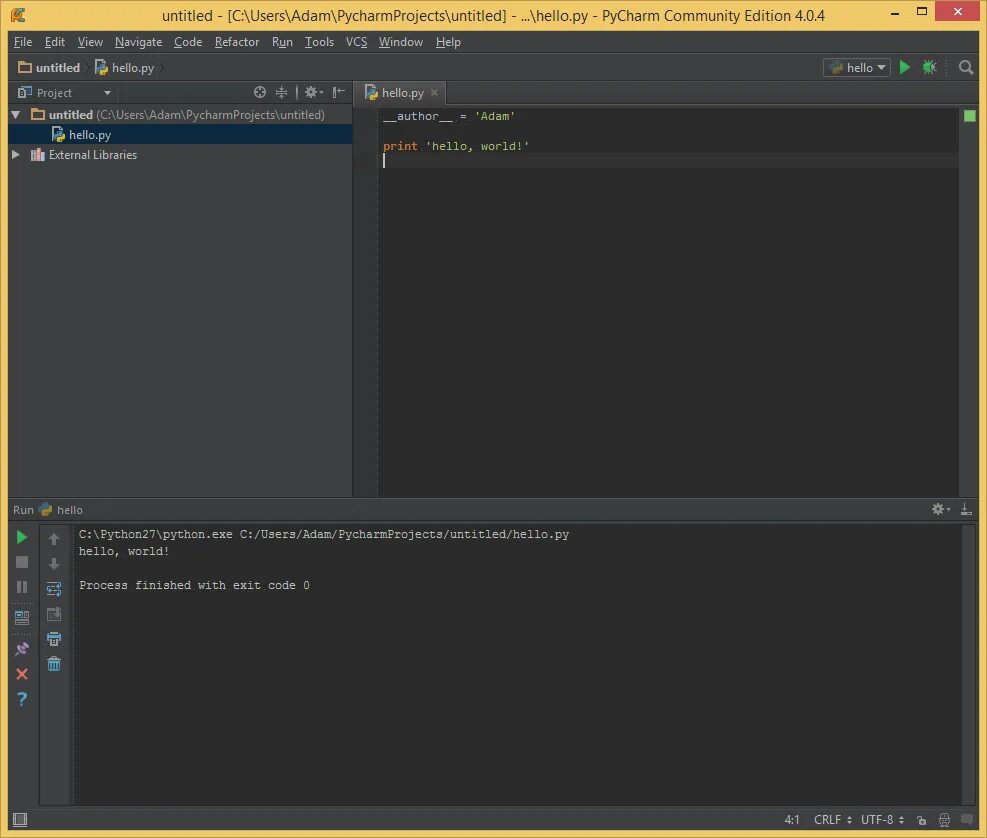
Task: Click 'Process finished with exit code 0' text
Action: [195, 585]
